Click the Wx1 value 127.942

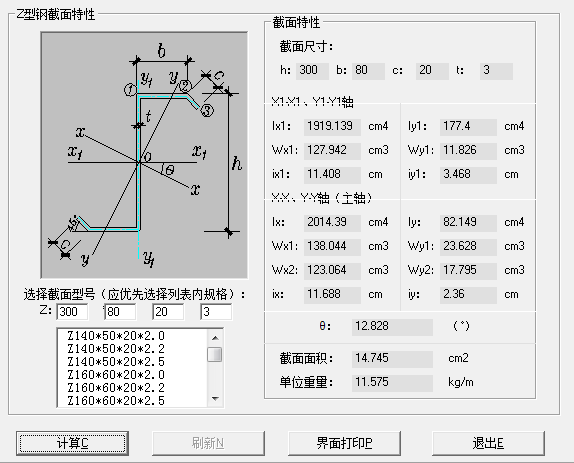(x=332, y=150)
